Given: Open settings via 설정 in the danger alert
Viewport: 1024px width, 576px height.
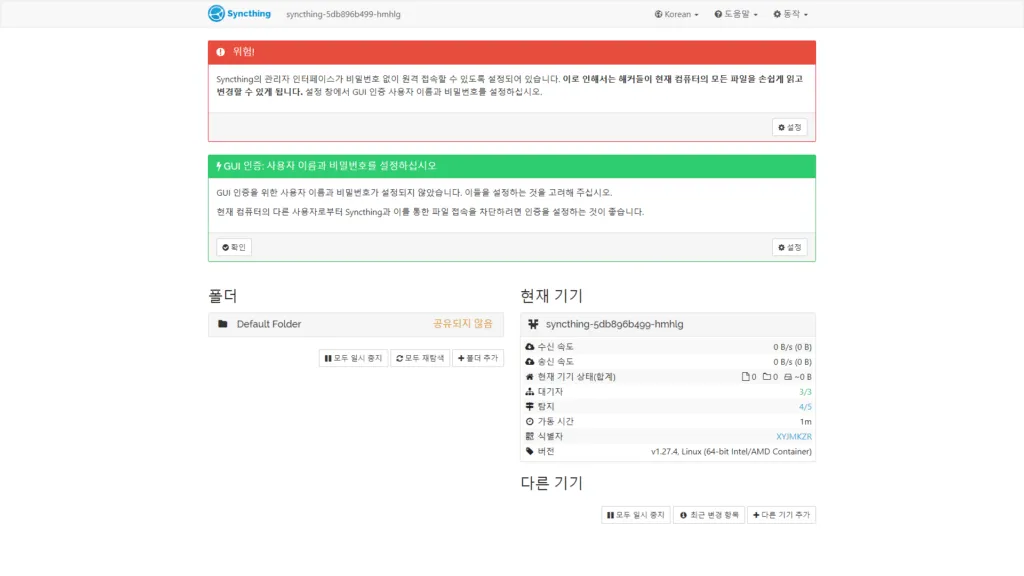Looking at the screenshot, I should (789, 126).
